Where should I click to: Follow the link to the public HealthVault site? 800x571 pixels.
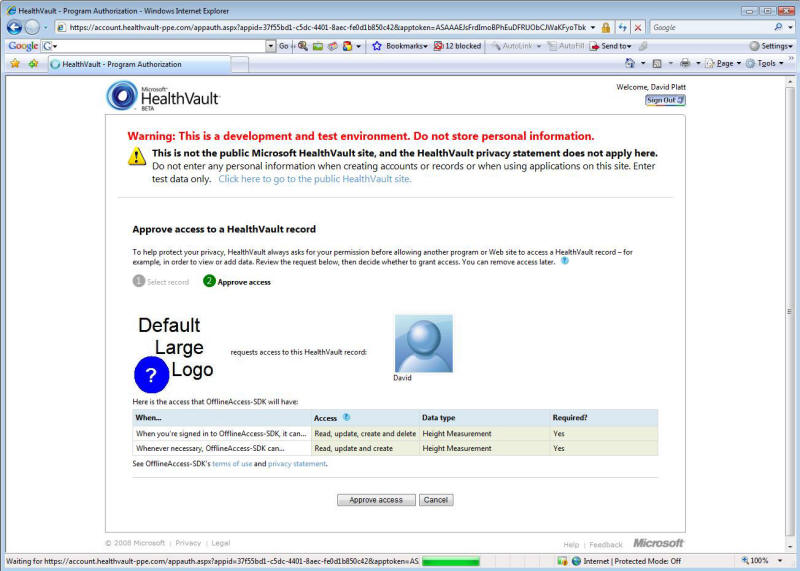click(315, 179)
